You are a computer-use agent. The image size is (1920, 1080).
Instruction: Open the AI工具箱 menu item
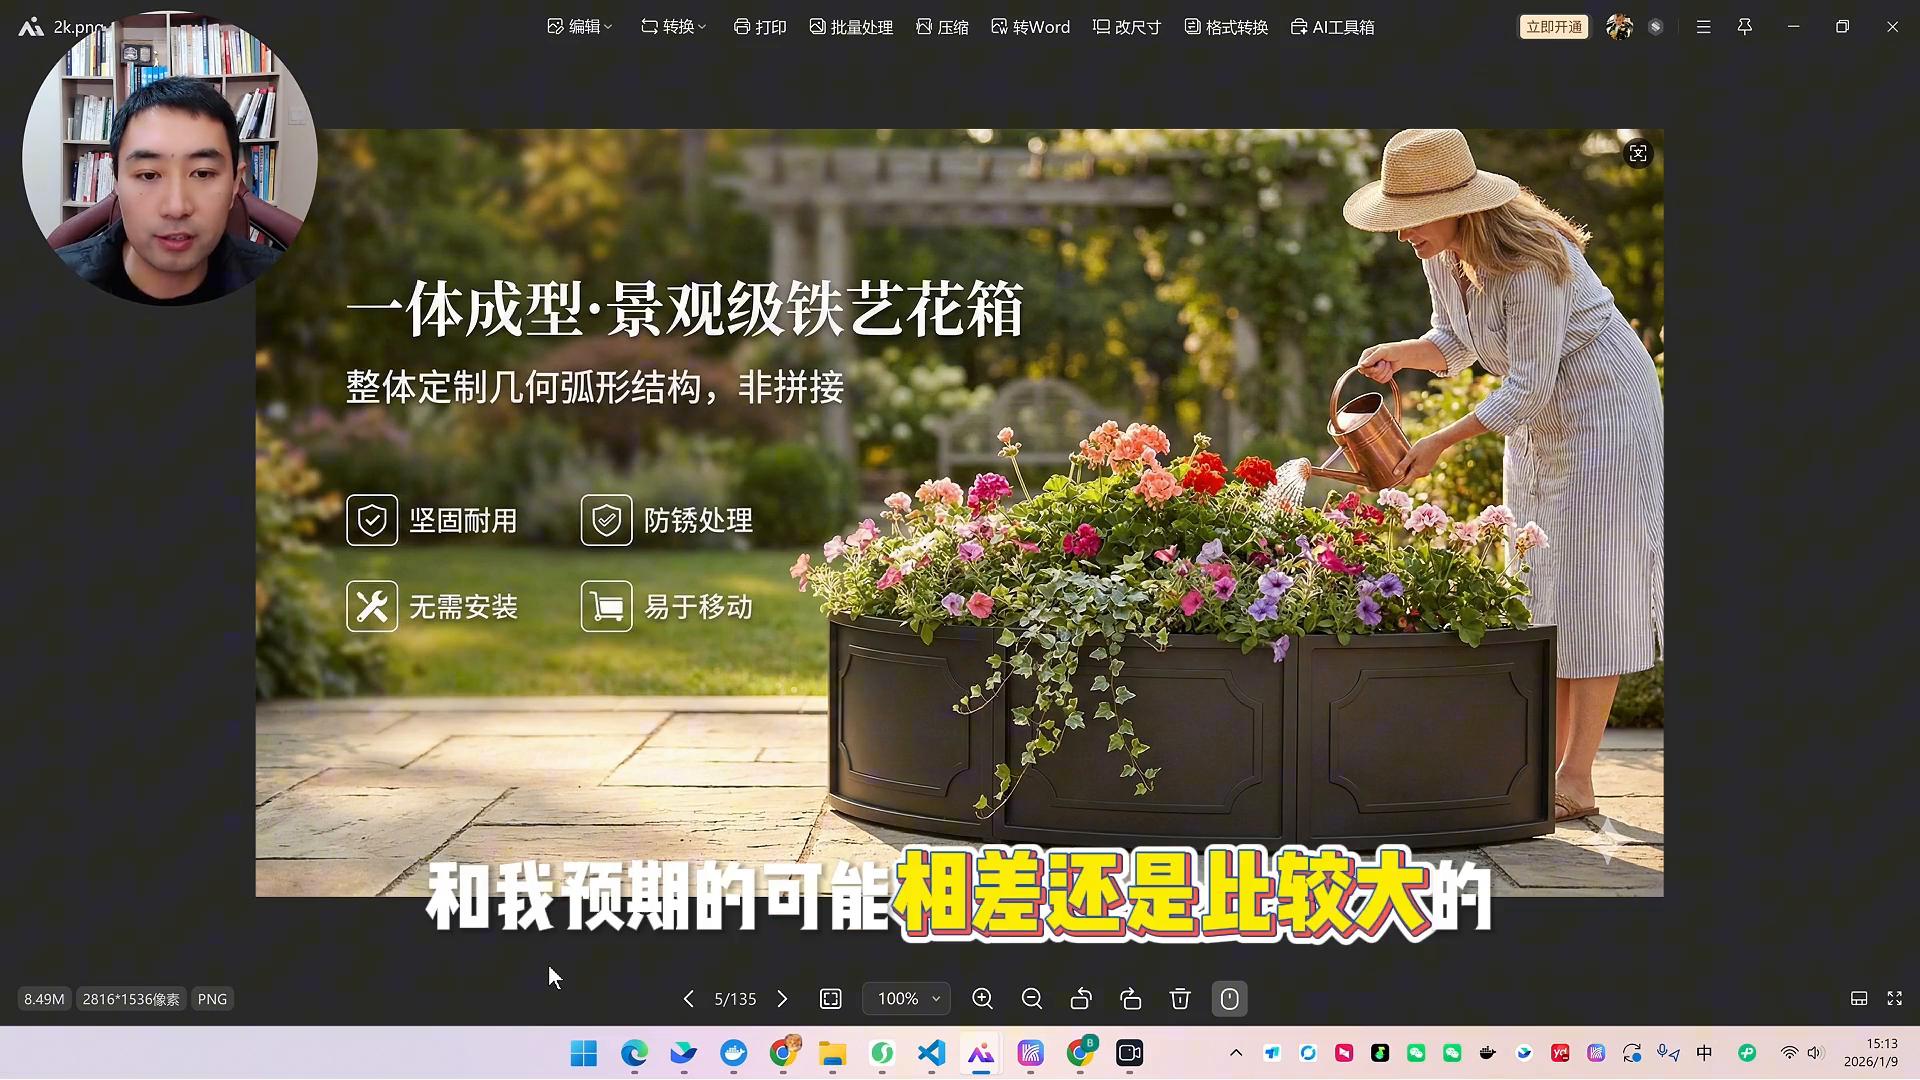coord(1333,27)
